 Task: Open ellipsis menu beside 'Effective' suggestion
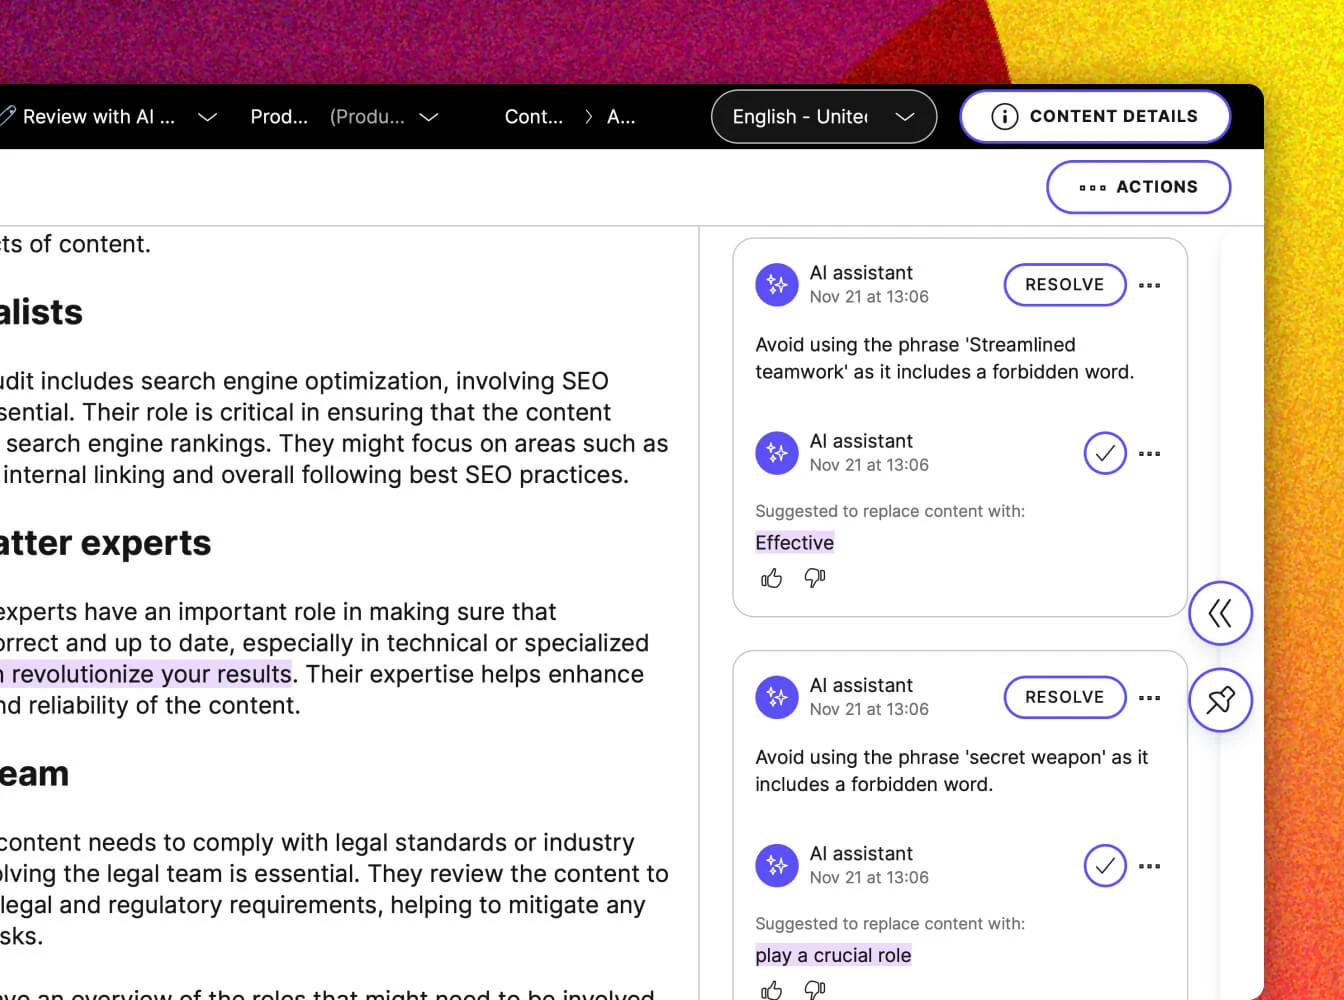pos(1150,454)
